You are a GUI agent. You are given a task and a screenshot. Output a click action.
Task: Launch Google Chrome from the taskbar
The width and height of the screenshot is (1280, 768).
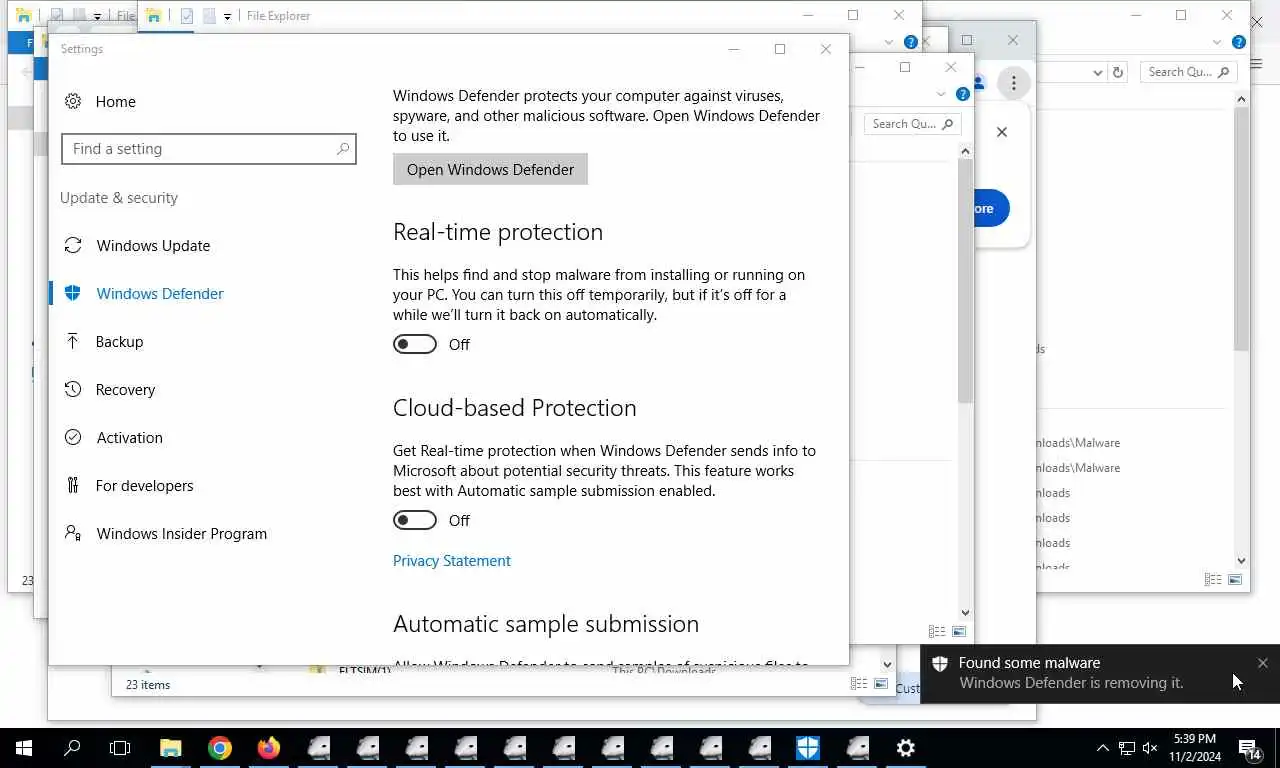click(x=220, y=748)
